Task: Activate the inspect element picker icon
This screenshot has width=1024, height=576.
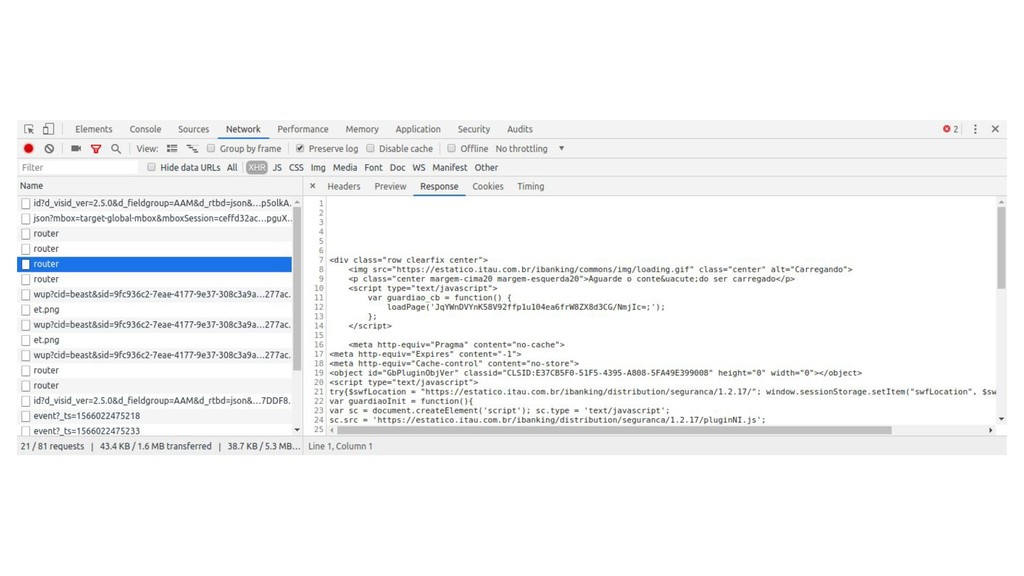Action: (x=29, y=129)
